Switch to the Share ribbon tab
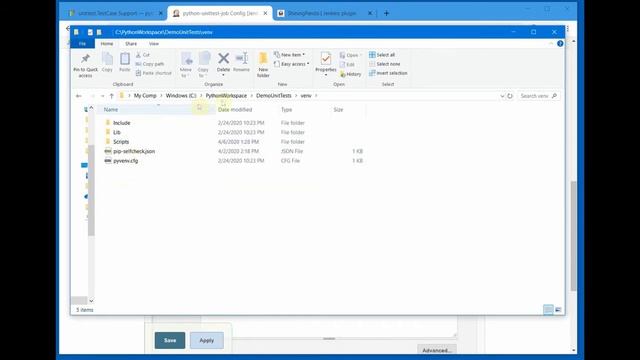This screenshot has width=640, height=360. (x=131, y=44)
